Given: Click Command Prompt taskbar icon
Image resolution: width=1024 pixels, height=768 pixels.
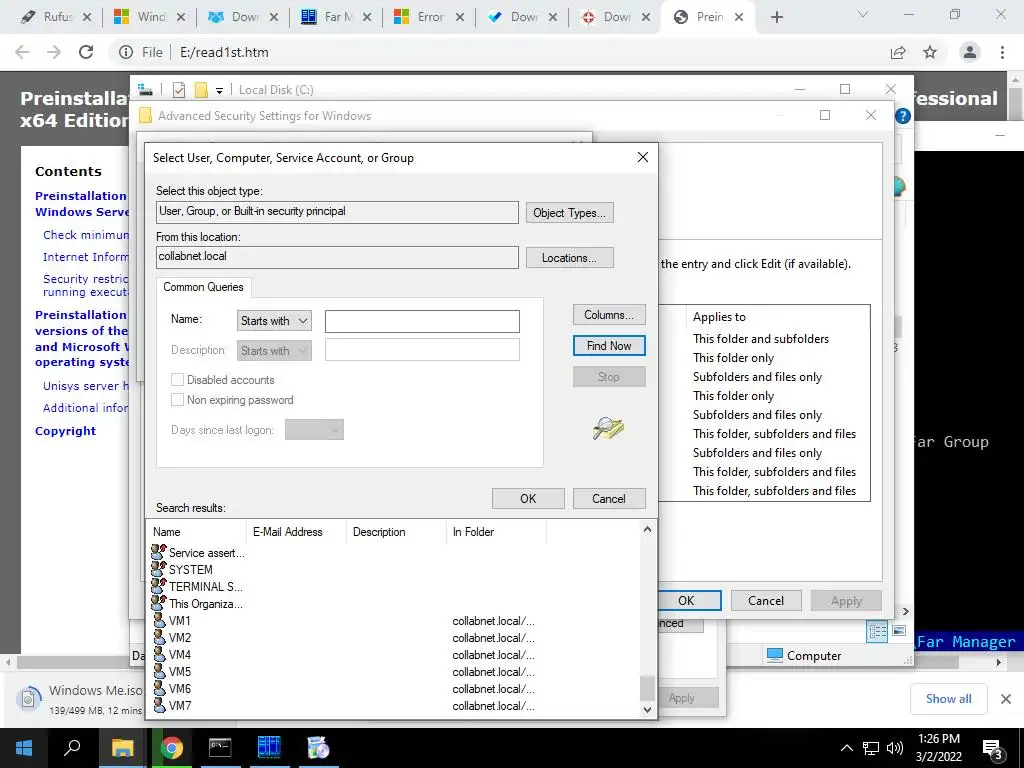Looking at the screenshot, I should point(220,748).
